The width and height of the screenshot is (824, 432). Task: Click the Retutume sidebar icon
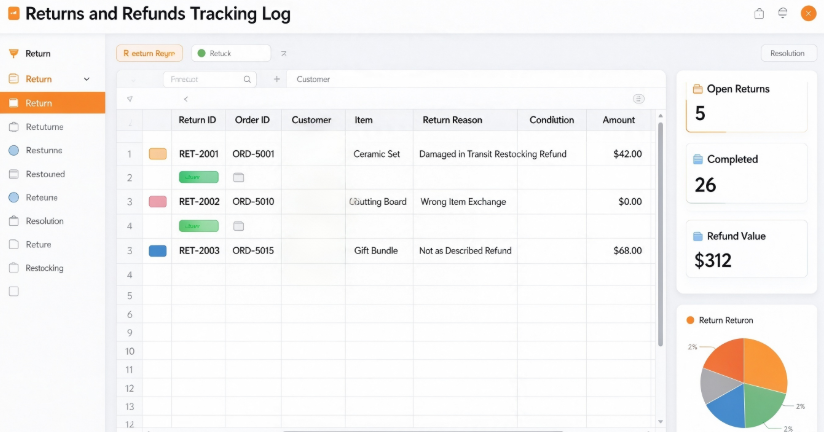pos(14,127)
